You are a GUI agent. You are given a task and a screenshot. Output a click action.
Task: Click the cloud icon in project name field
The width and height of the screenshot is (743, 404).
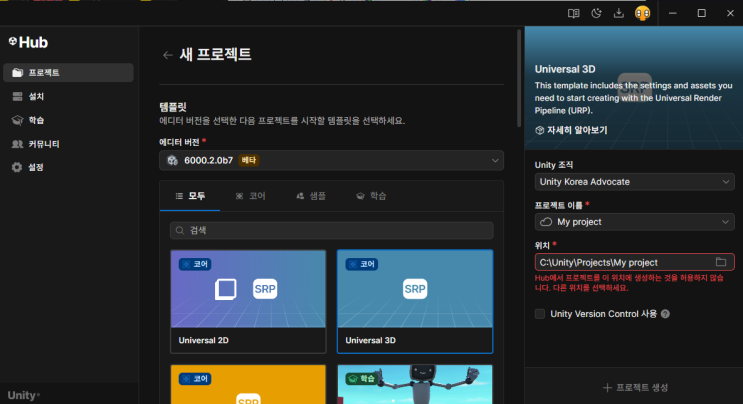pos(546,222)
